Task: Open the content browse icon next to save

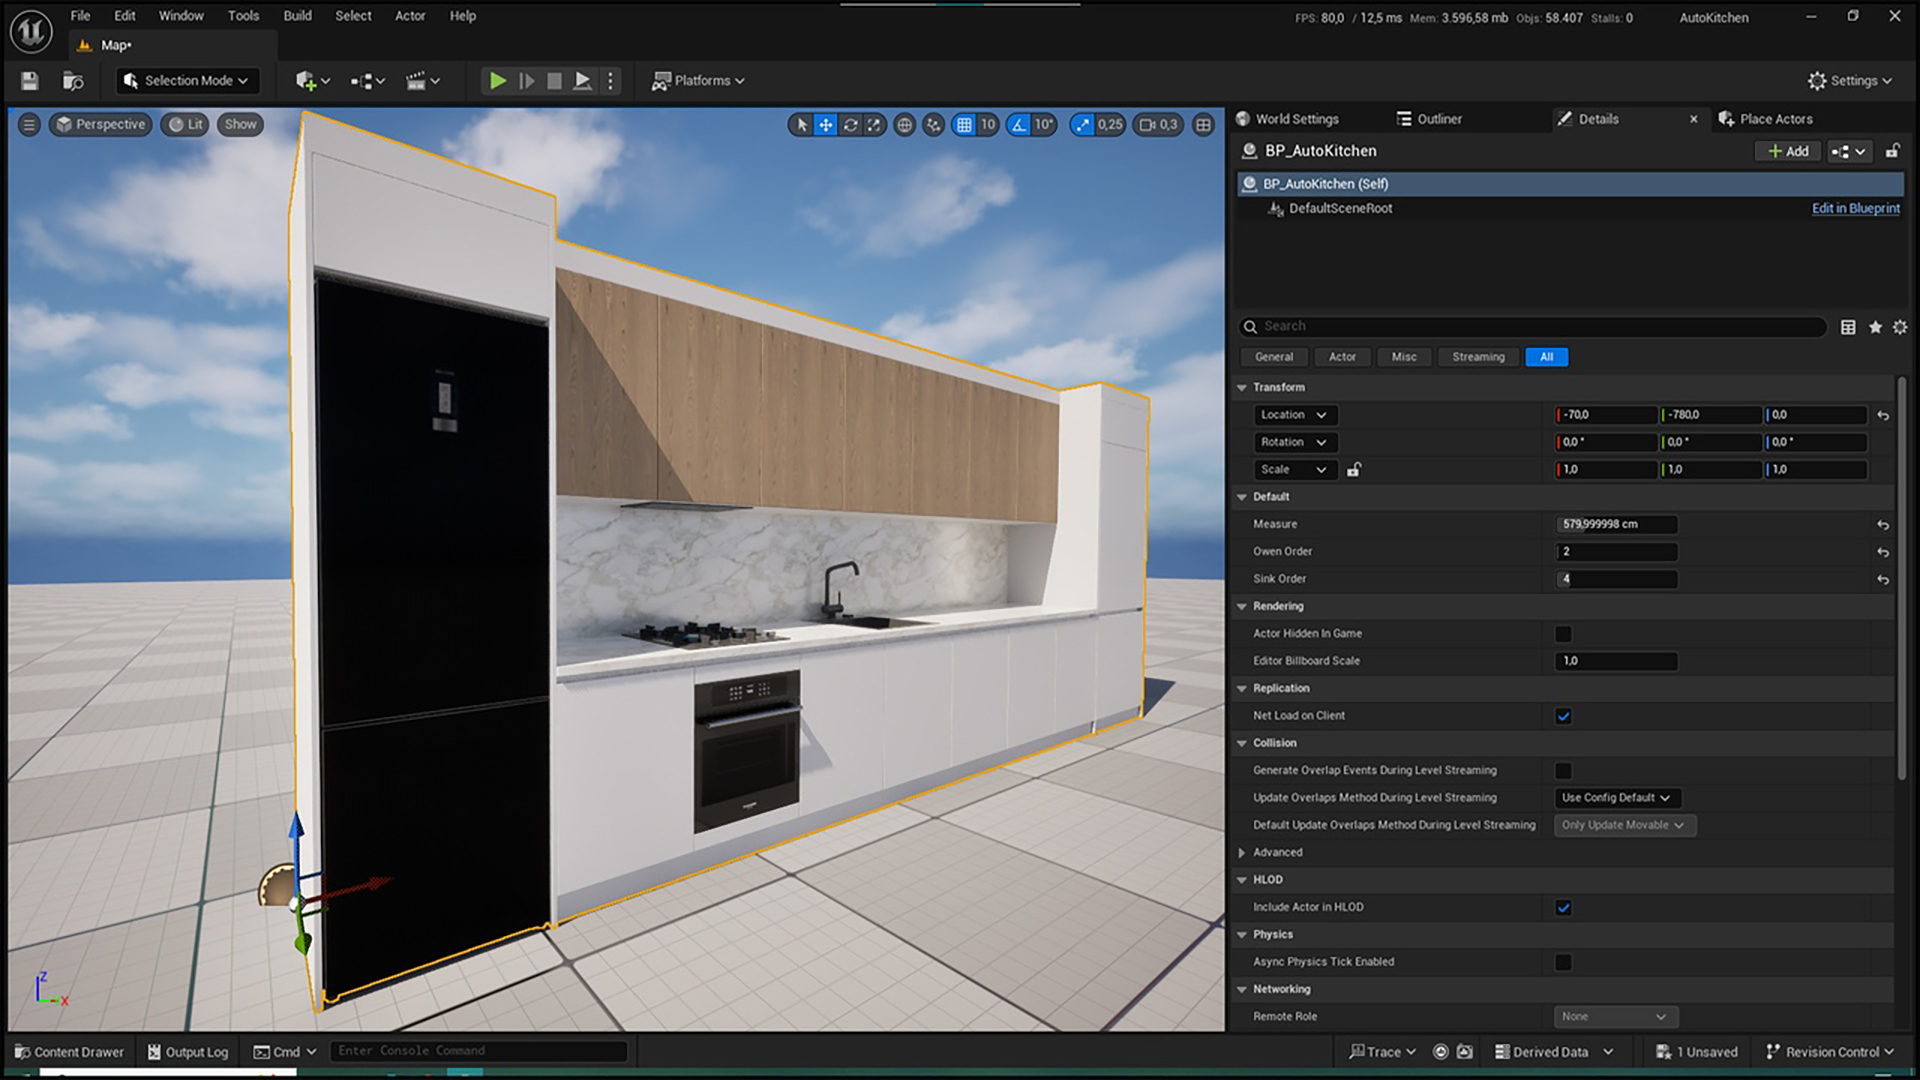Action: (x=73, y=81)
